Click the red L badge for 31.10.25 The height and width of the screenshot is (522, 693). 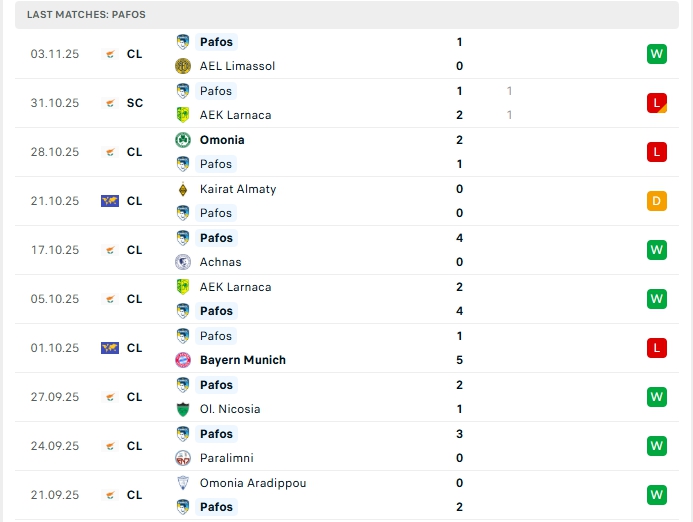pyautogui.click(x=656, y=103)
